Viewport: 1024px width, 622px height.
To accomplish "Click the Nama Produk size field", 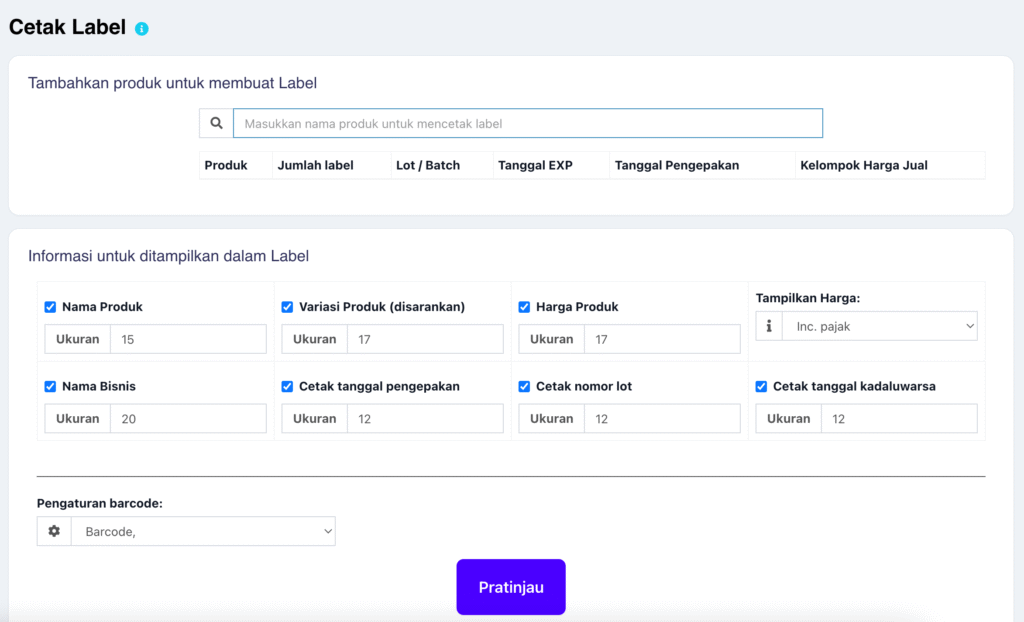I will pos(188,340).
